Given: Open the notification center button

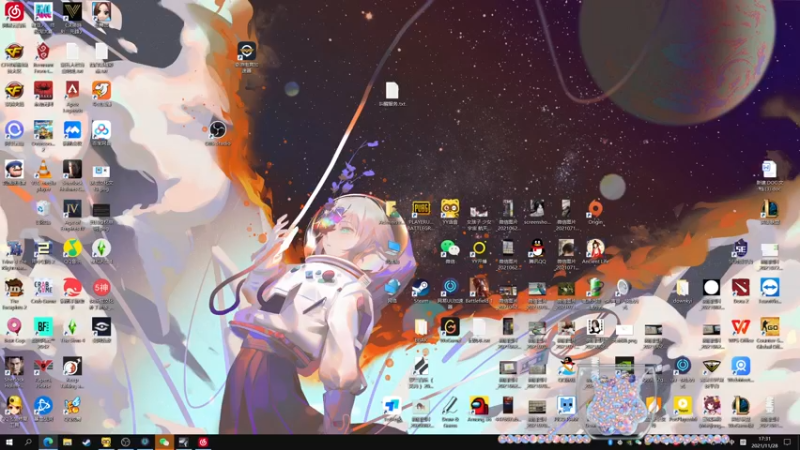Looking at the screenshot, I should [788, 442].
